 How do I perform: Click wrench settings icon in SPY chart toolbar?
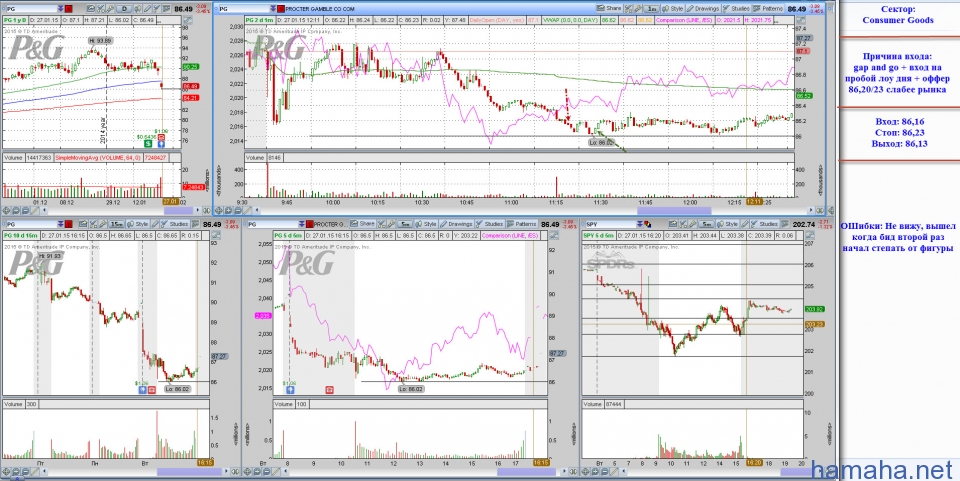click(692, 224)
